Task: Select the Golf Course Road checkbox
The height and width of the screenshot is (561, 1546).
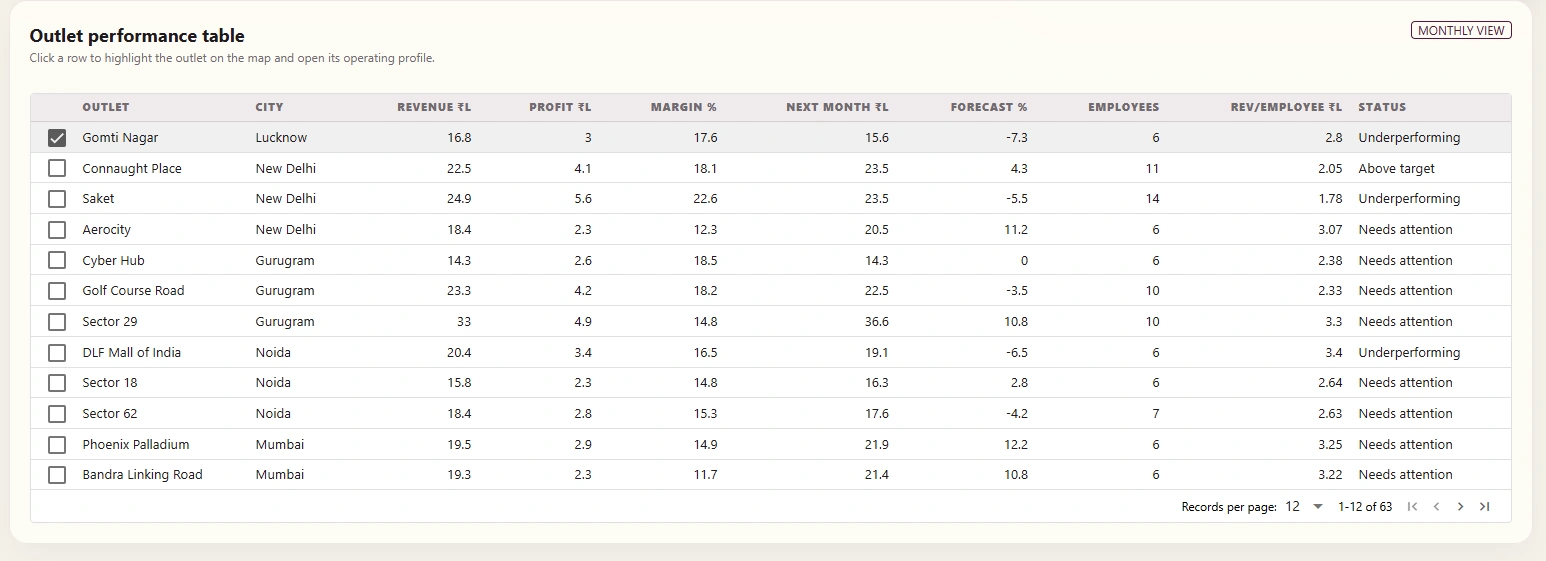Action: (x=57, y=291)
